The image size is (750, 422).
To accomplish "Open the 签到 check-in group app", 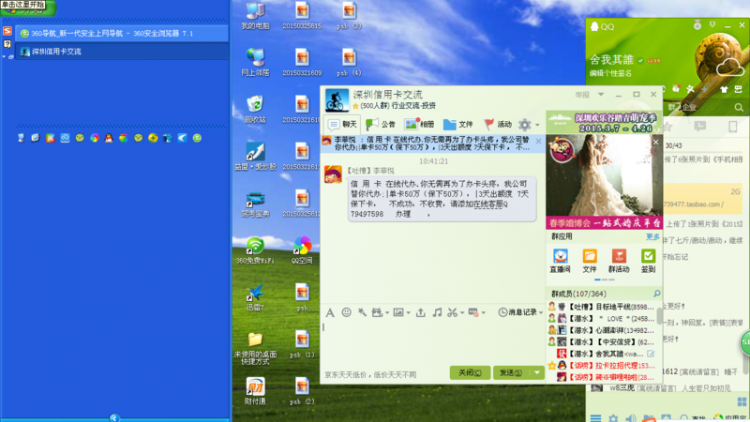I will pos(648,261).
